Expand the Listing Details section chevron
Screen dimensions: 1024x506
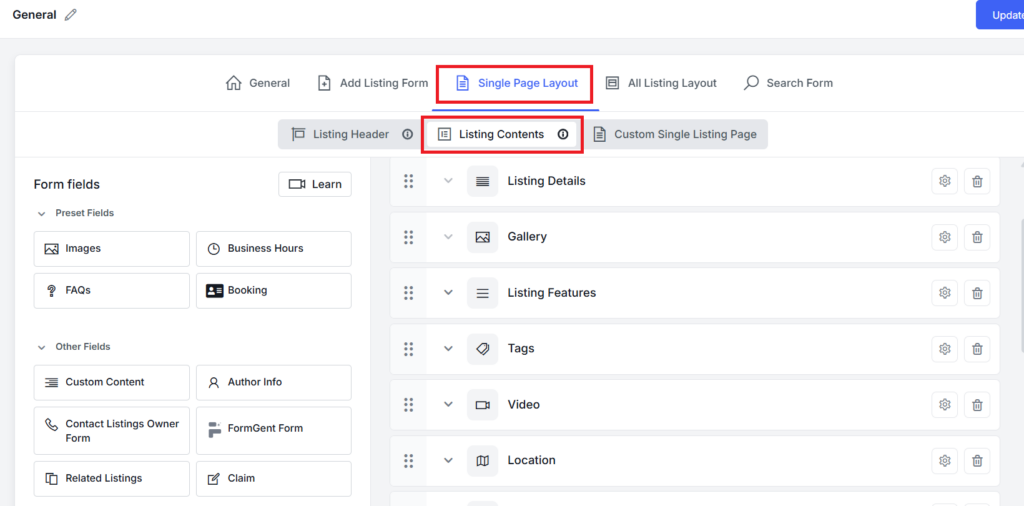448,181
